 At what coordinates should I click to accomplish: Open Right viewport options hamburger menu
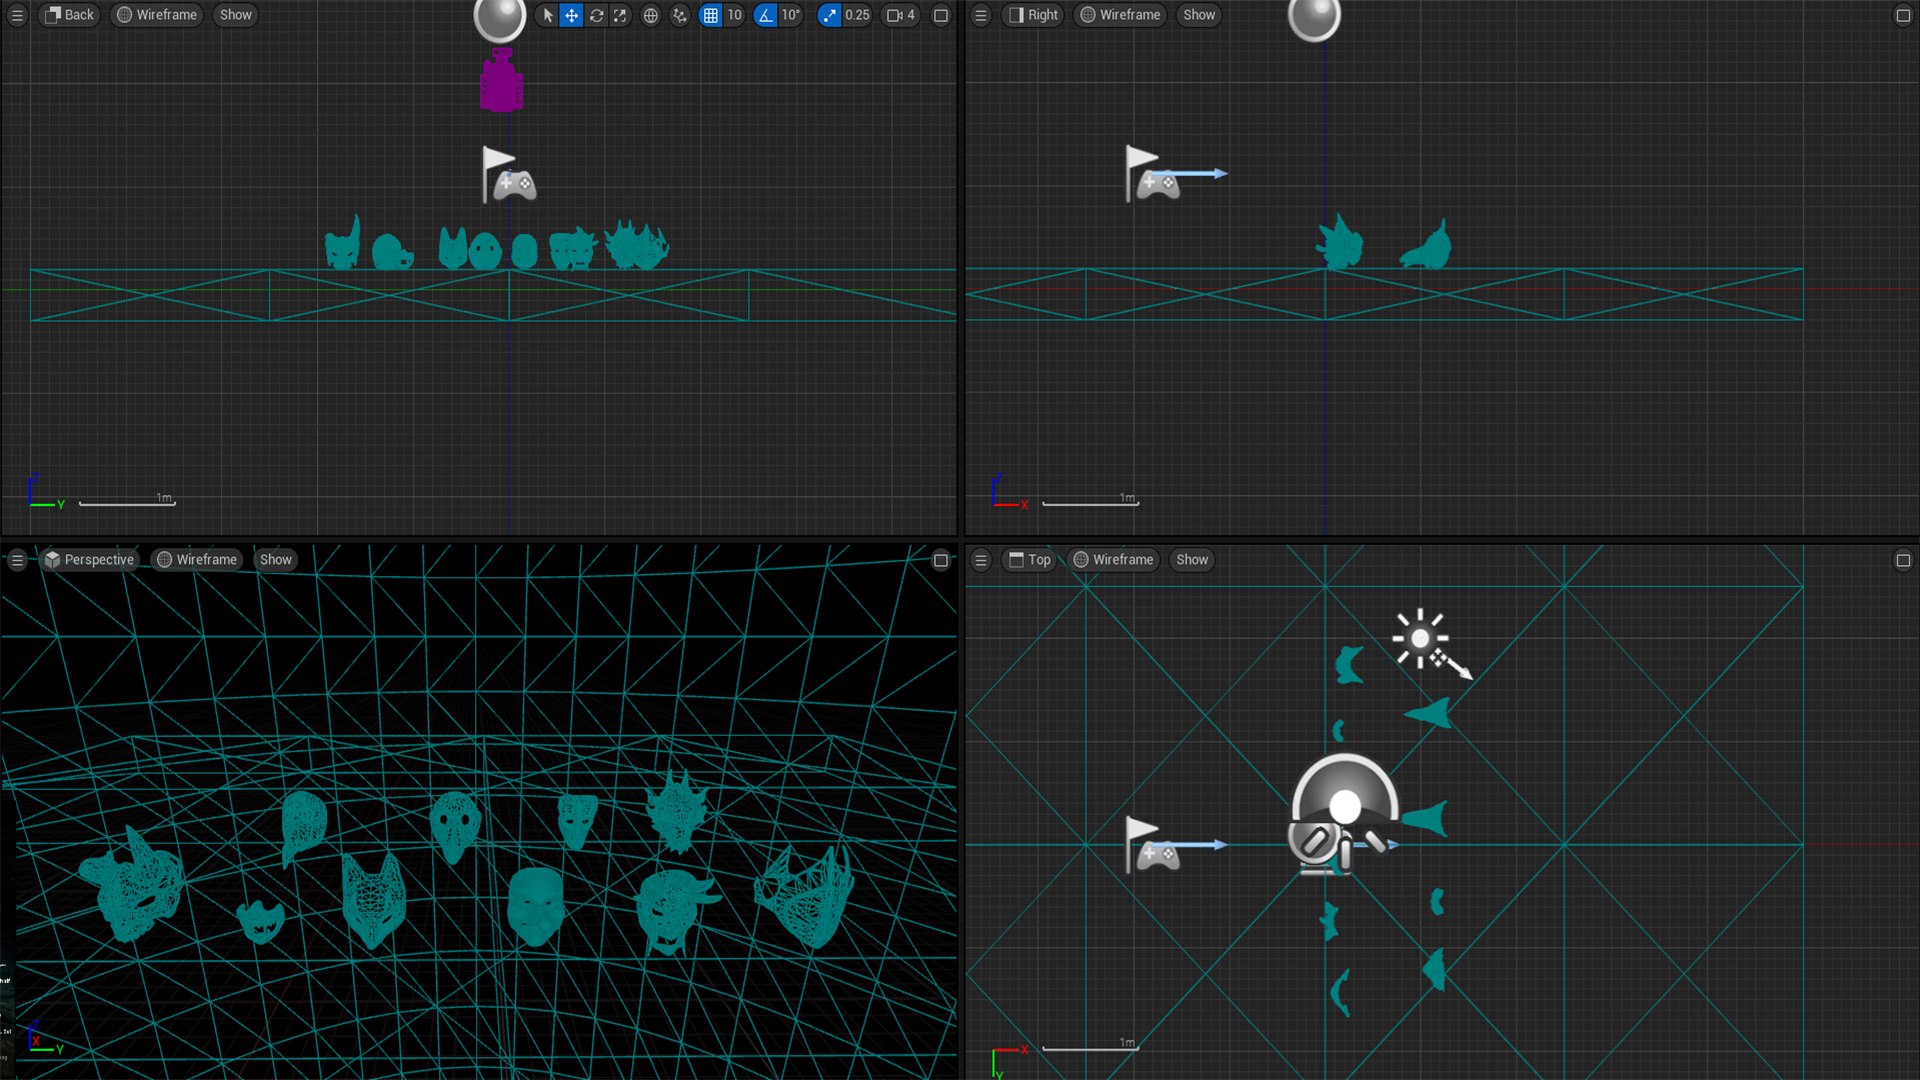coord(981,15)
